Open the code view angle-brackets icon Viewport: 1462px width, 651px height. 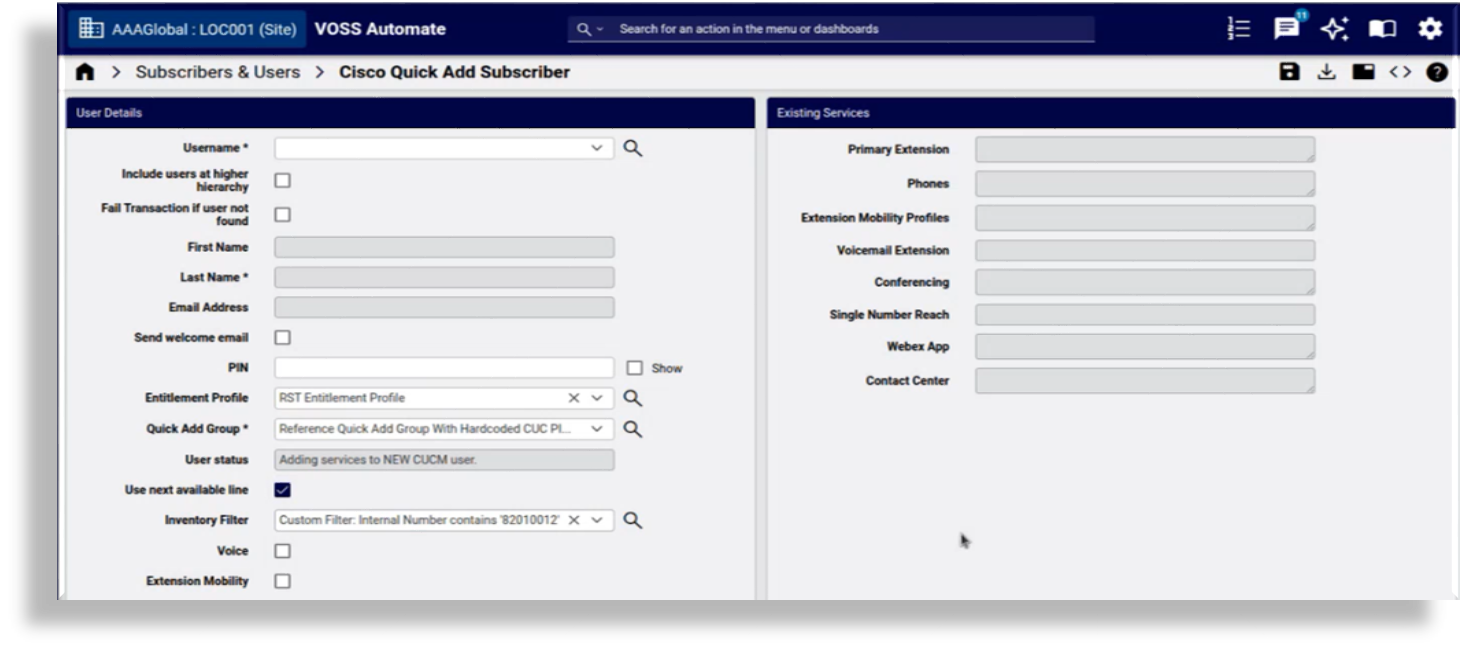1400,71
